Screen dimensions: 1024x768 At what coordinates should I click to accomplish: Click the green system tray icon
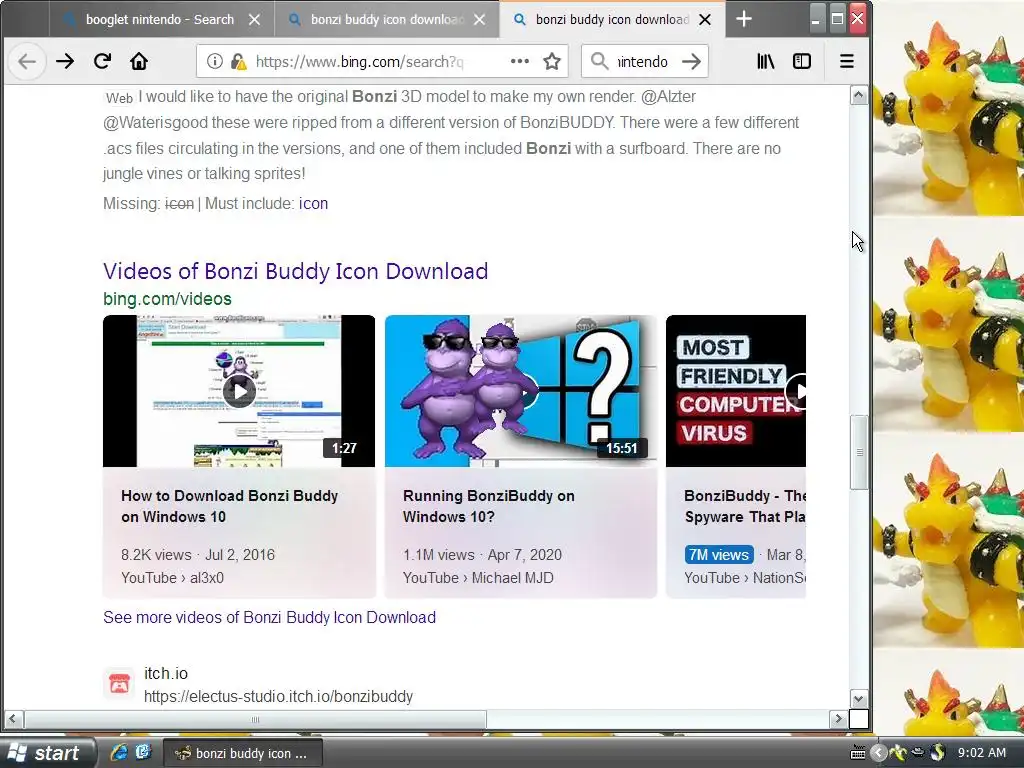click(x=899, y=753)
